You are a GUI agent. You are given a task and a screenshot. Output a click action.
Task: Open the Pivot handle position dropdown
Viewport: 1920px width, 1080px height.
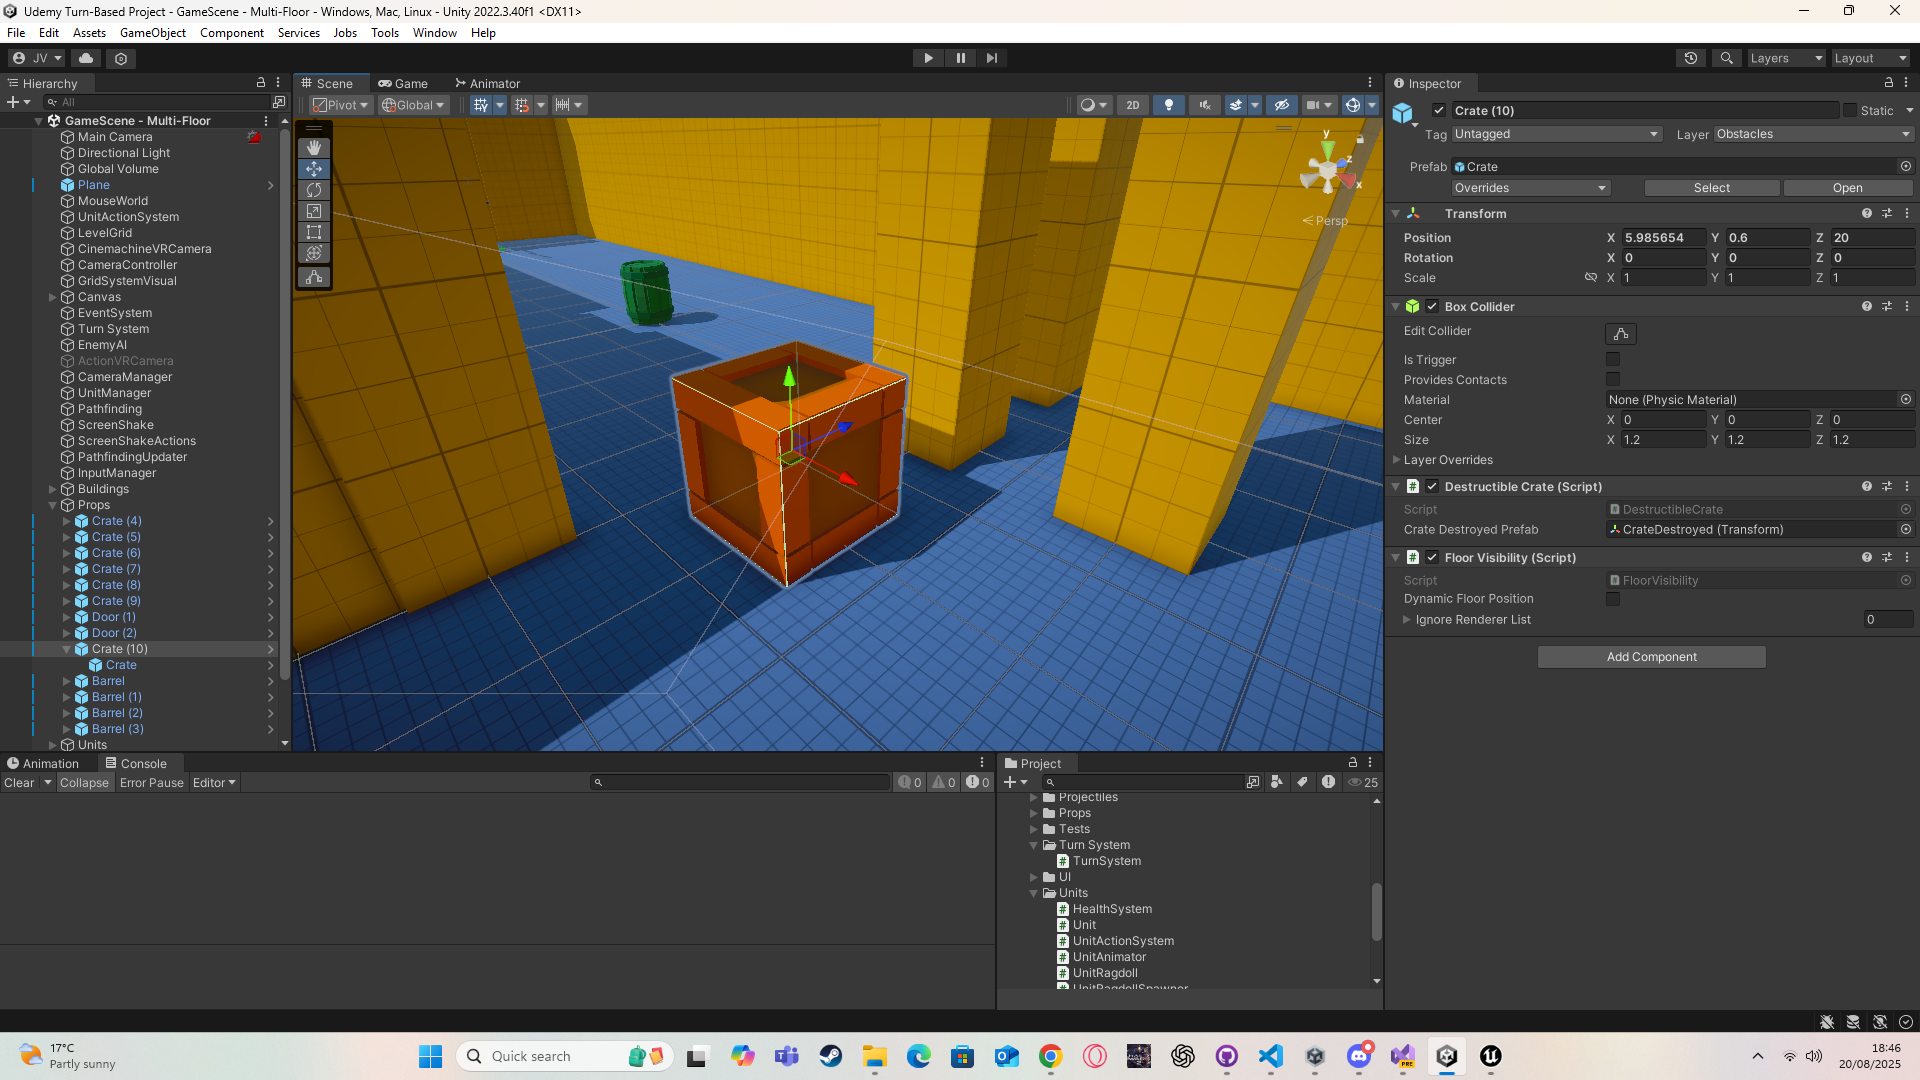(x=340, y=105)
